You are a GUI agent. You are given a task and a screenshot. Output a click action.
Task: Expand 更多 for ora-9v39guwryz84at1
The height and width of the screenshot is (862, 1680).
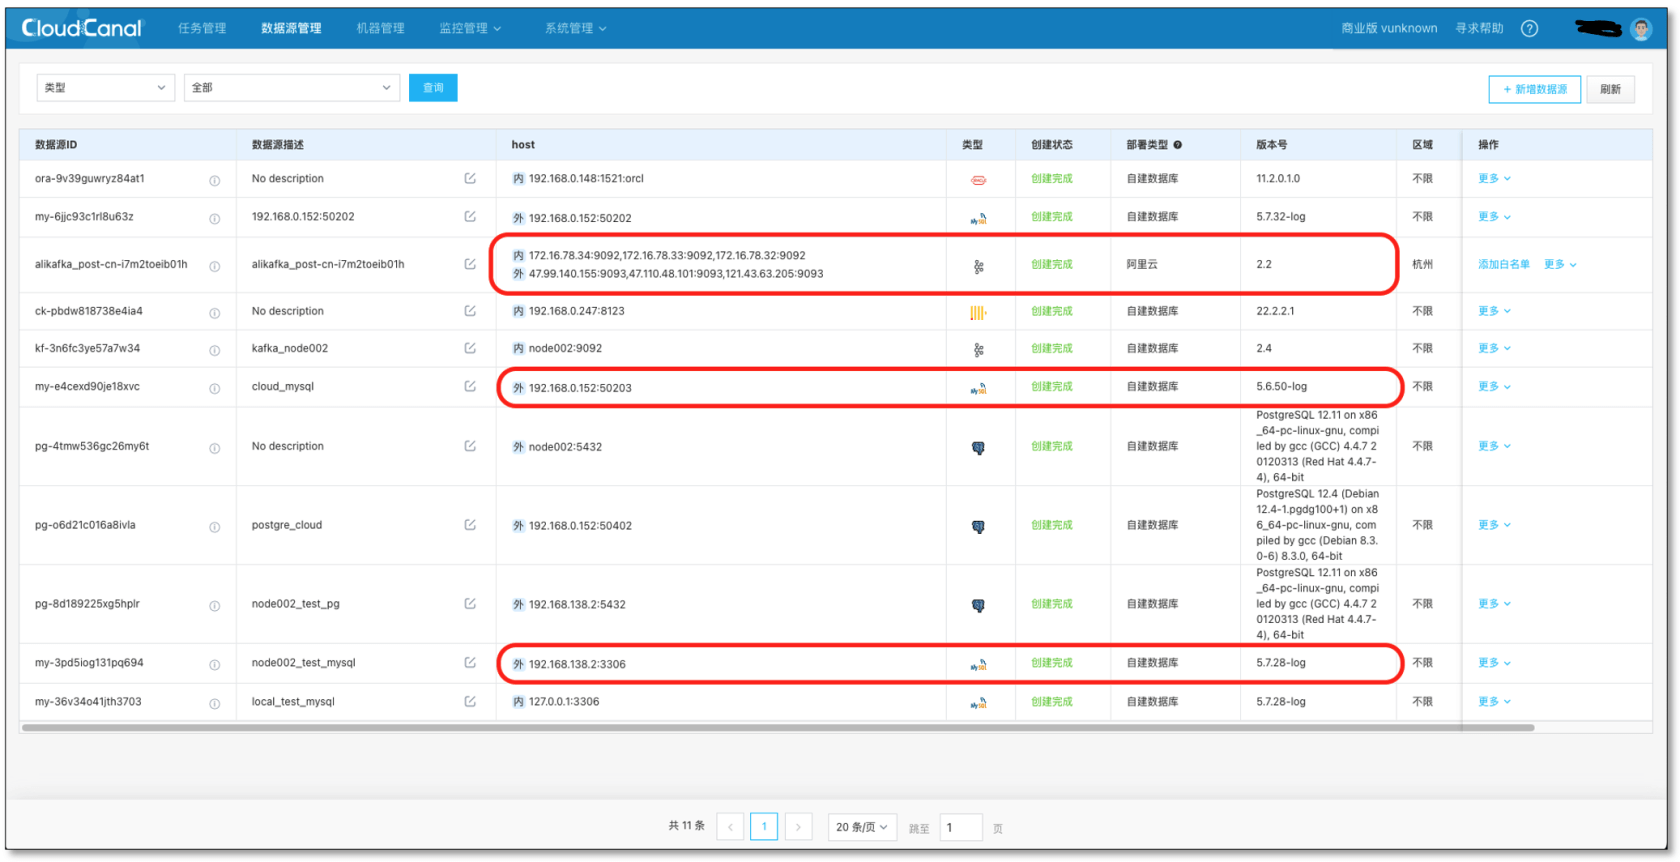[x=1494, y=178]
